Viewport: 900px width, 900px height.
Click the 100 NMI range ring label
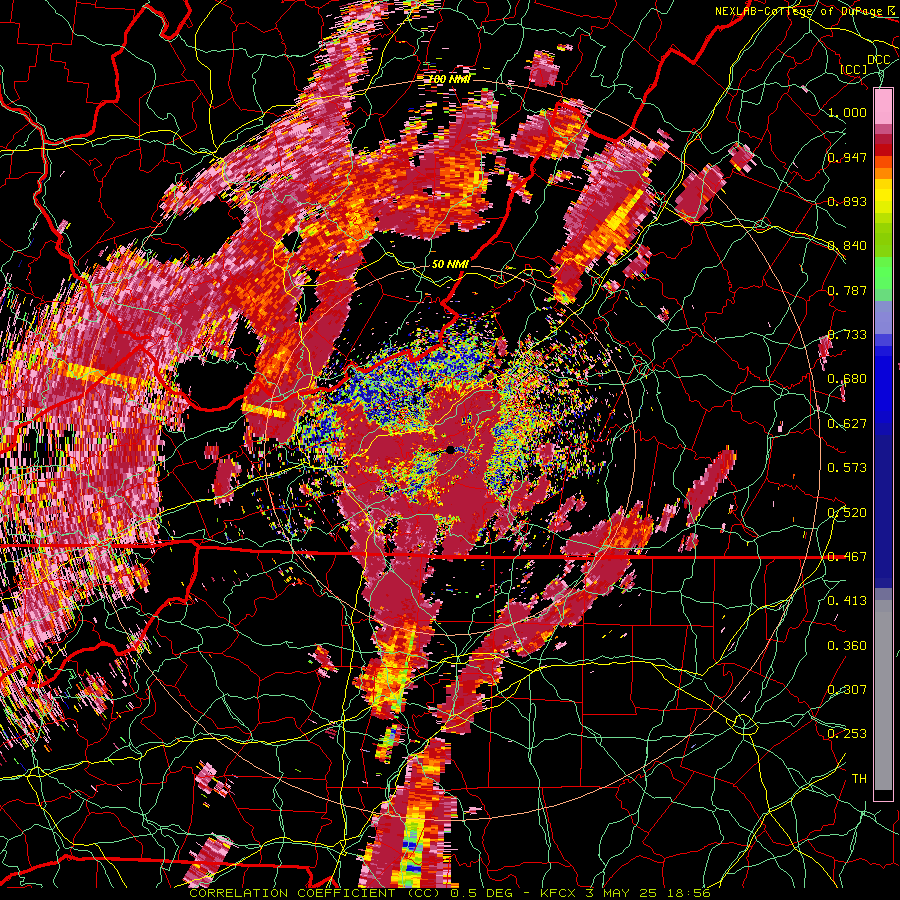pyautogui.click(x=450, y=79)
